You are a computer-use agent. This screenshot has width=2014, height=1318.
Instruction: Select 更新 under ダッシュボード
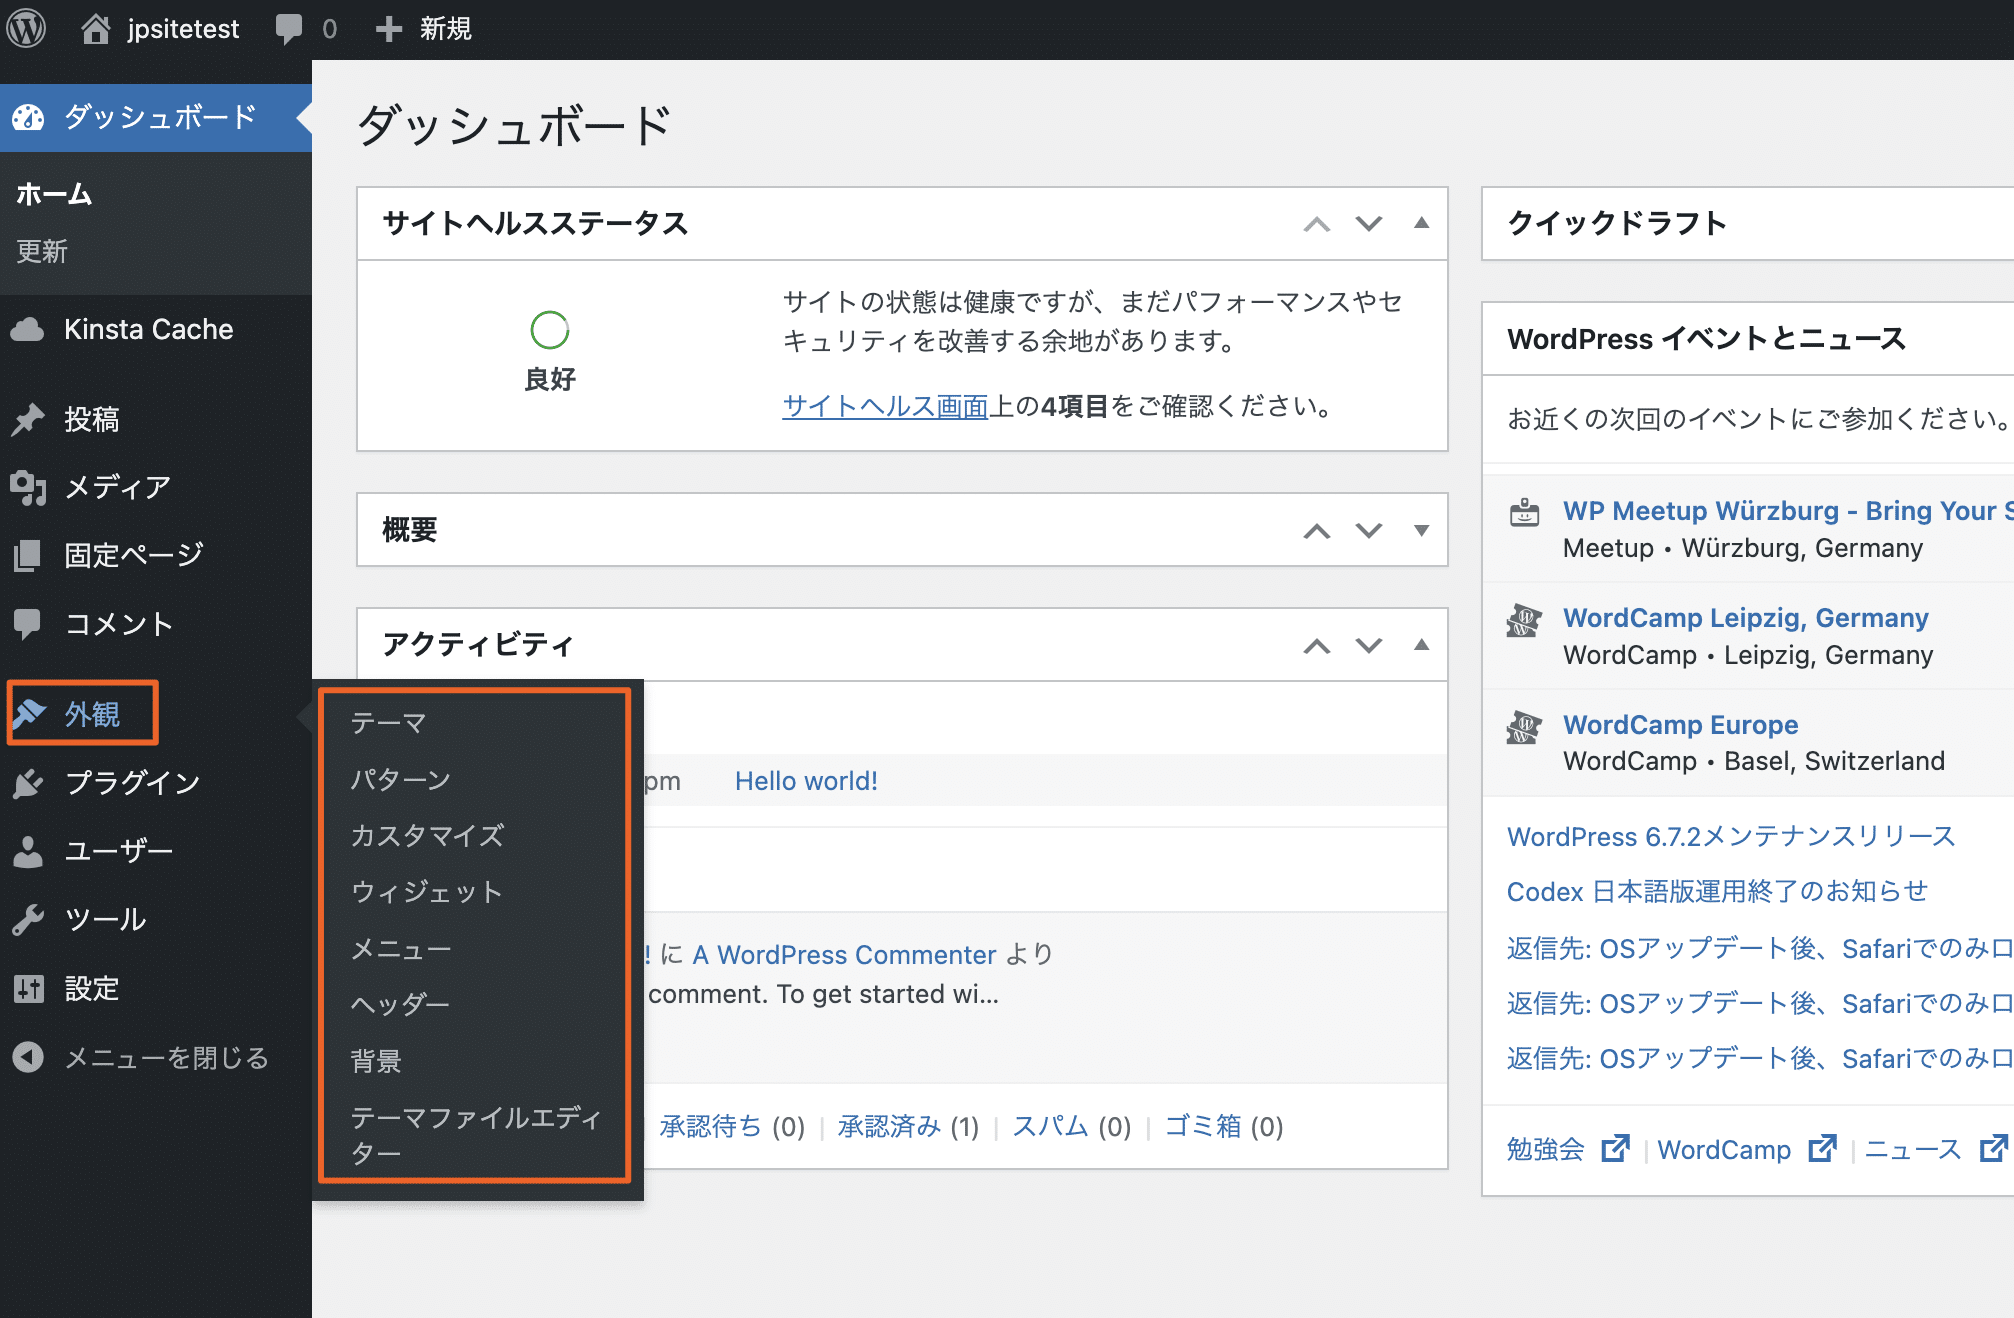click(x=41, y=251)
